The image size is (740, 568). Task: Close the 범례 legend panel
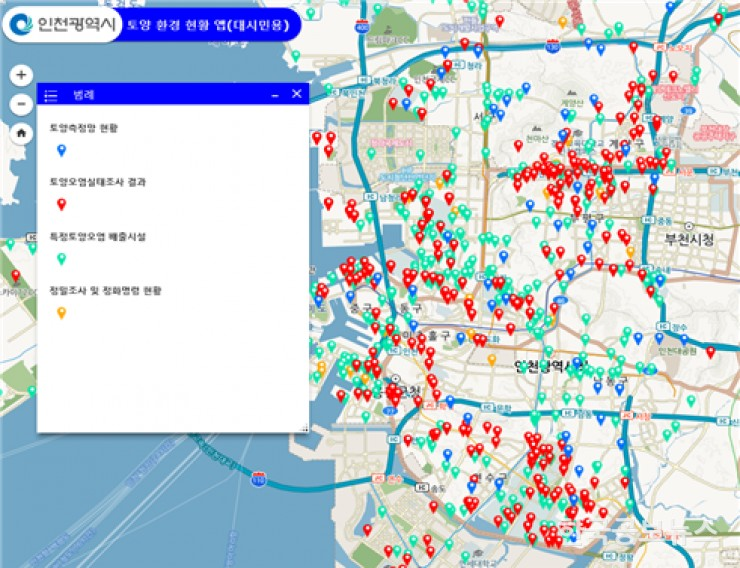[296, 94]
